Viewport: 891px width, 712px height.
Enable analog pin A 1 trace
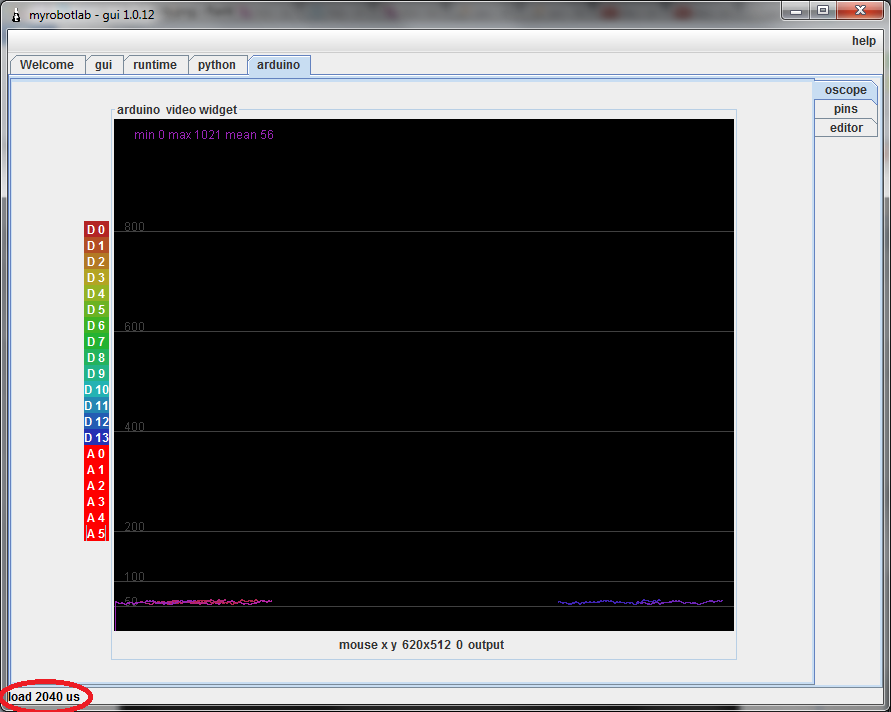coord(96,469)
